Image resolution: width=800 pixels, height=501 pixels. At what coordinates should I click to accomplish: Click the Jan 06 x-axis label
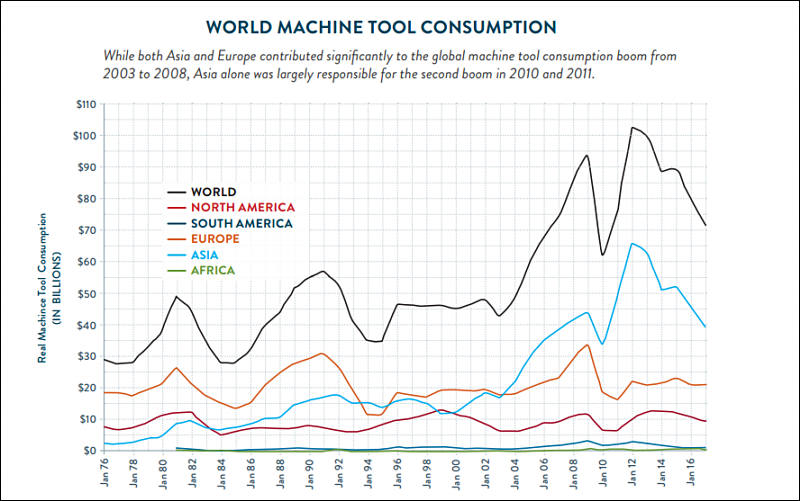(545, 472)
